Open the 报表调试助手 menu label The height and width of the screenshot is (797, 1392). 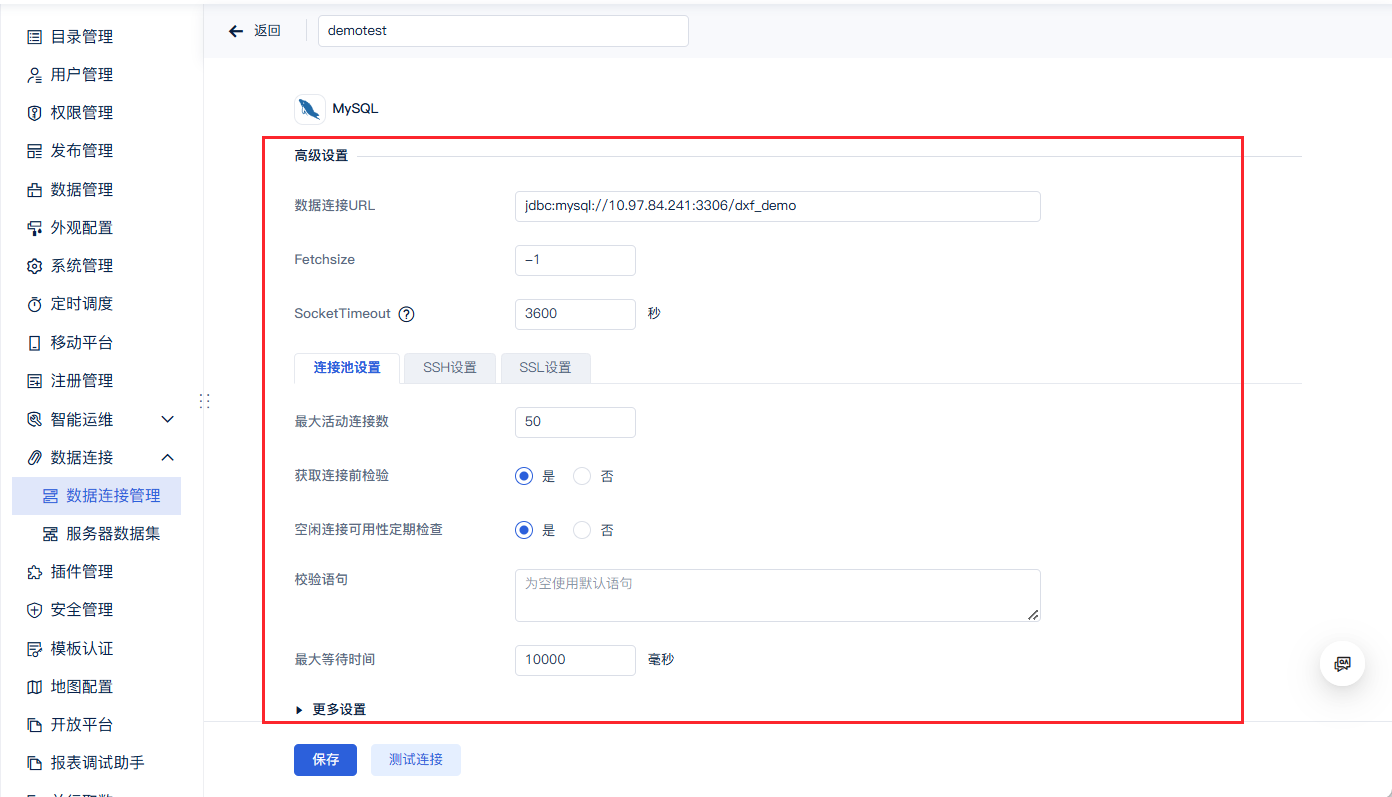[x=98, y=763]
